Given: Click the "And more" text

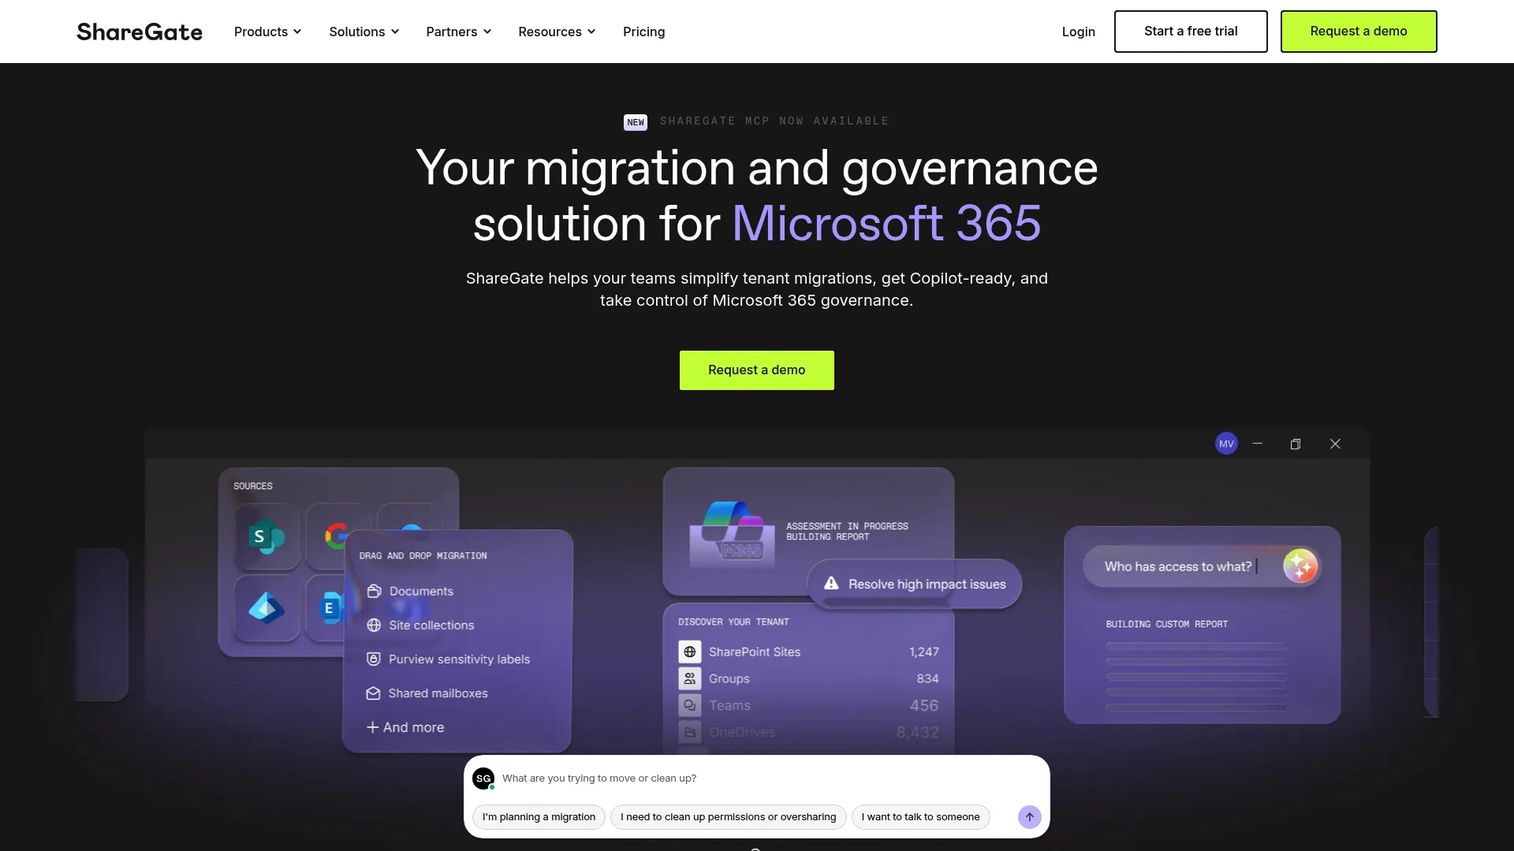Looking at the screenshot, I should pyautogui.click(x=413, y=727).
